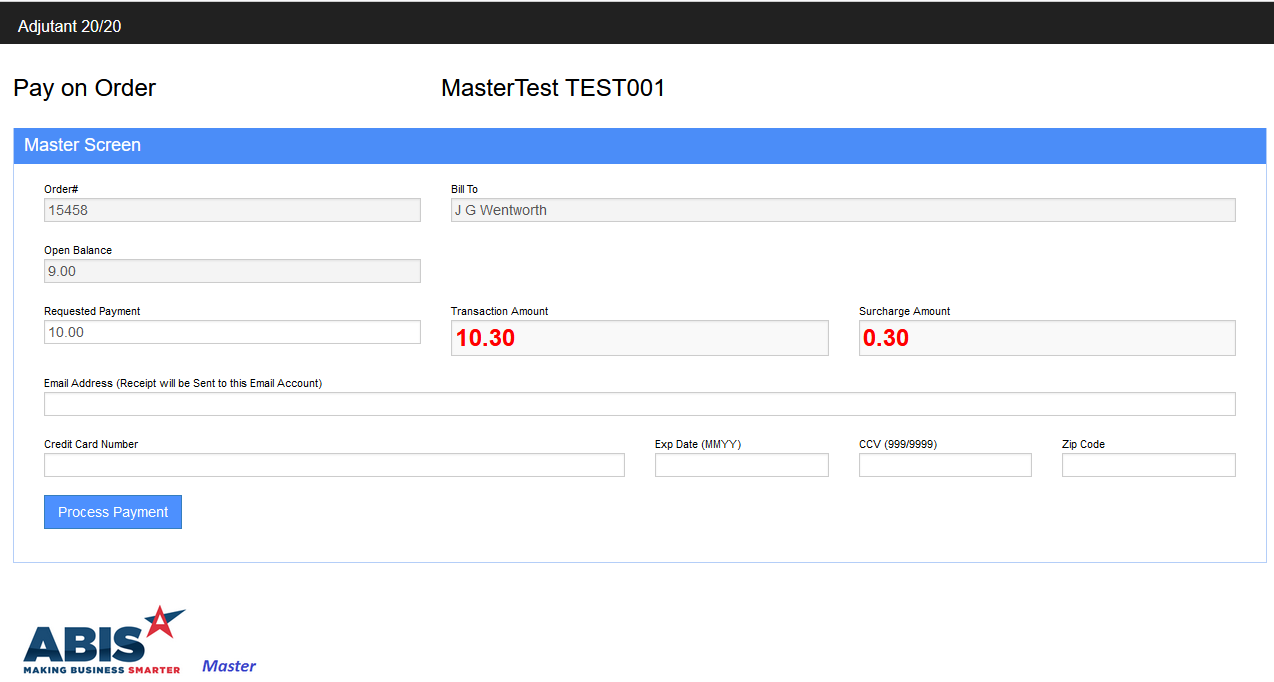Click into the CCV input box

click(945, 465)
